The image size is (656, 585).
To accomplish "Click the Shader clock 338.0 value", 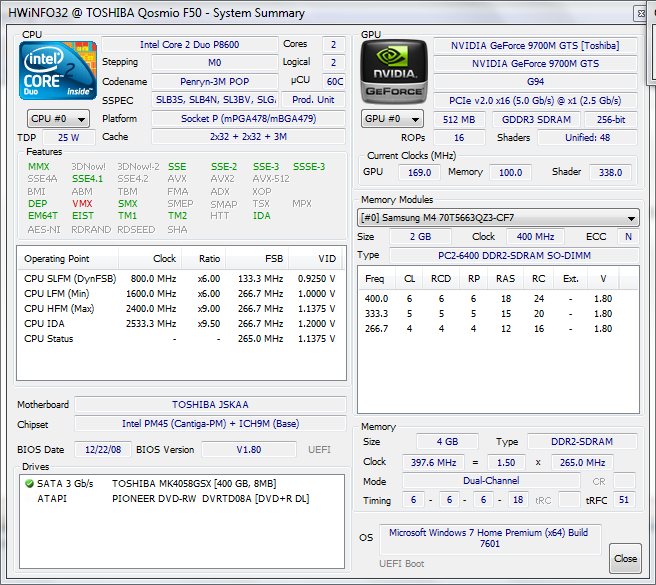I will (610, 172).
